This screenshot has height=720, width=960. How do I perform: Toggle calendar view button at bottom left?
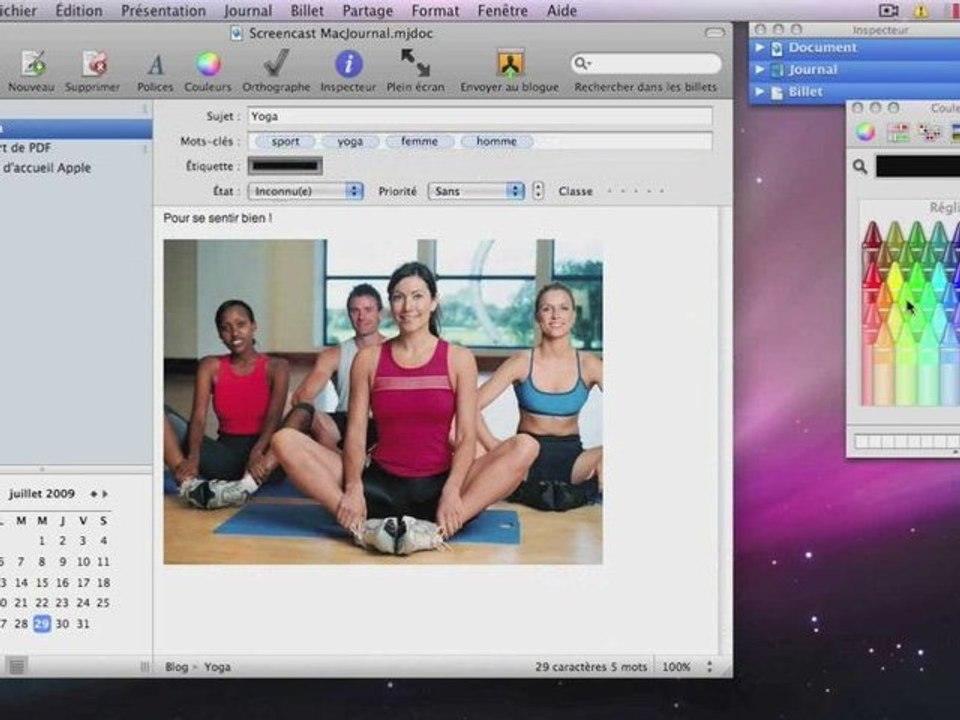pyautogui.click(x=17, y=666)
